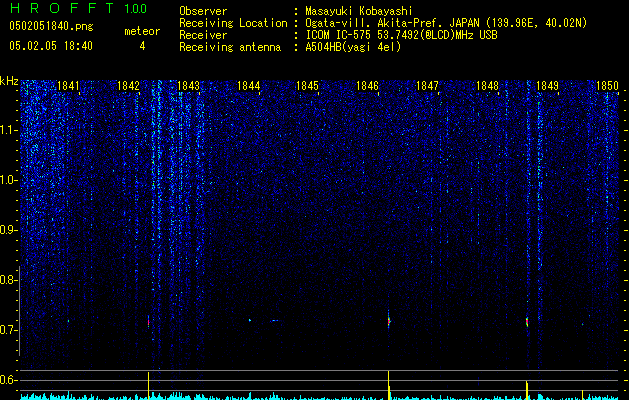Select the 1843 time axis label
This screenshot has width=629, height=400.
188,86
